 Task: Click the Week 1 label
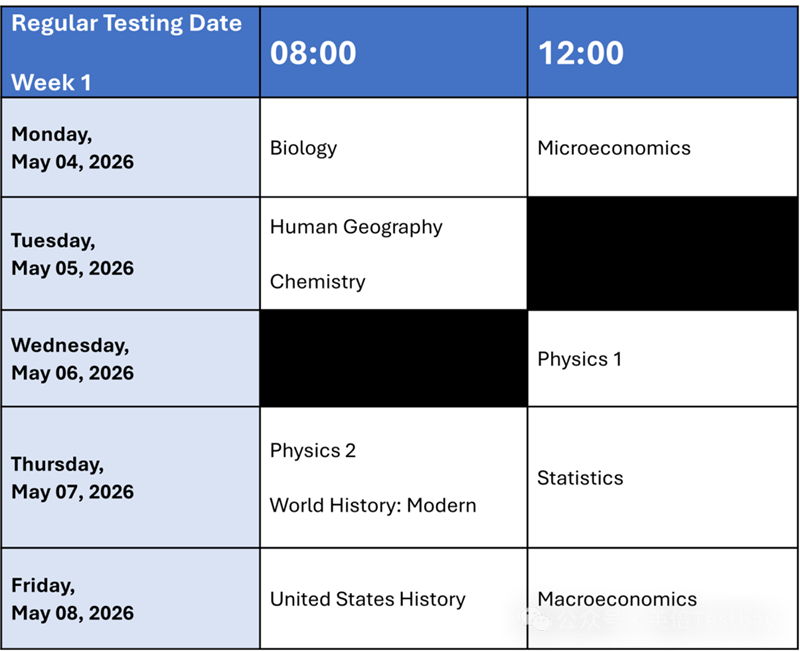pyautogui.click(x=51, y=82)
